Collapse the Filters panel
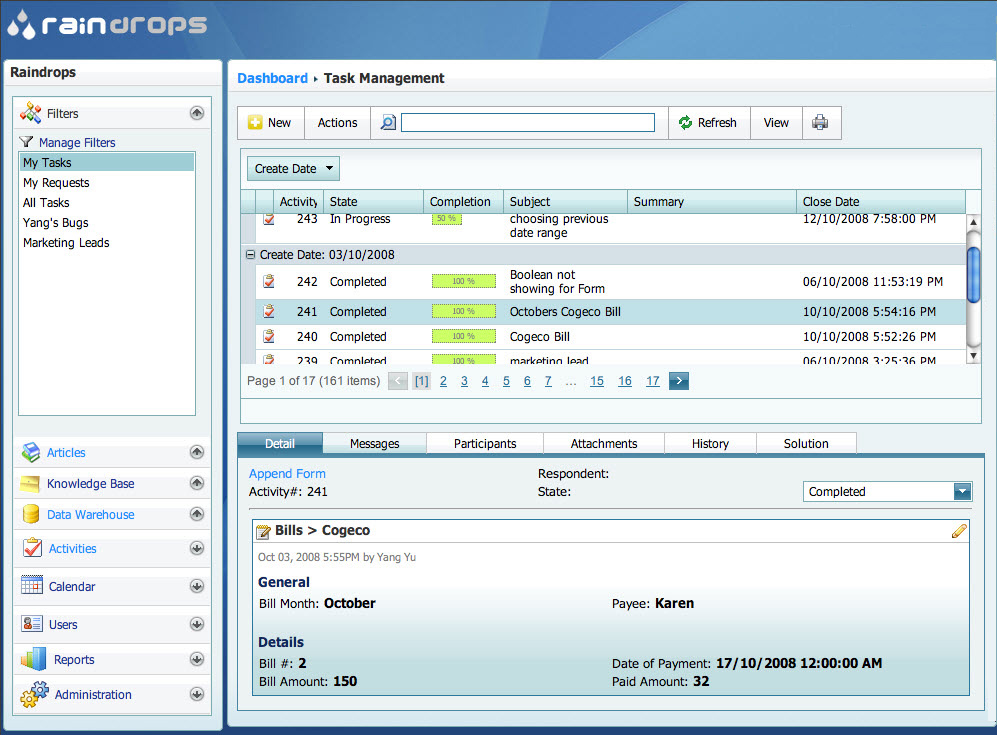Viewport: 997px width, 735px height. click(197, 114)
